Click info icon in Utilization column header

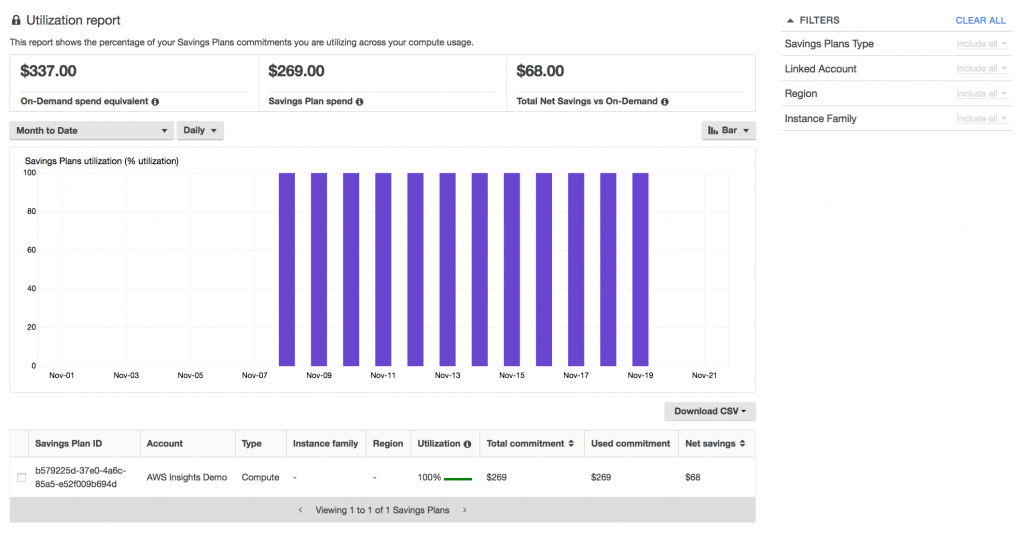point(468,444)
